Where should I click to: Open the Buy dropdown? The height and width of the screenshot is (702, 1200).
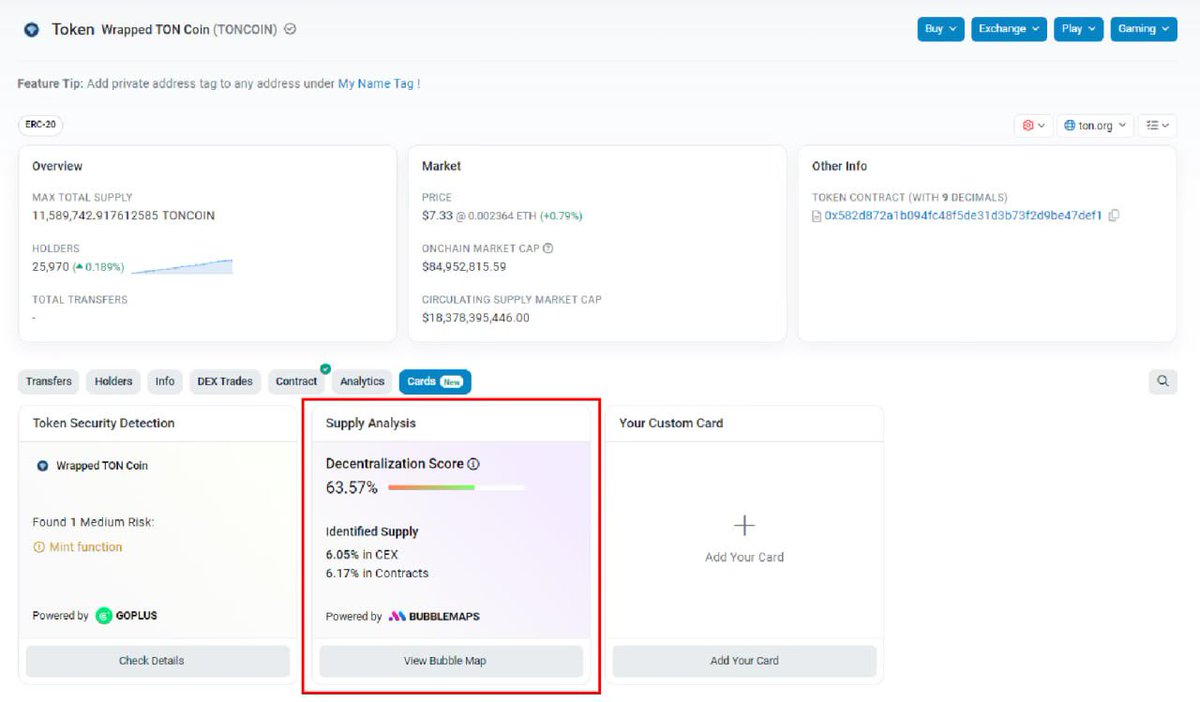(x=939, y=29)
